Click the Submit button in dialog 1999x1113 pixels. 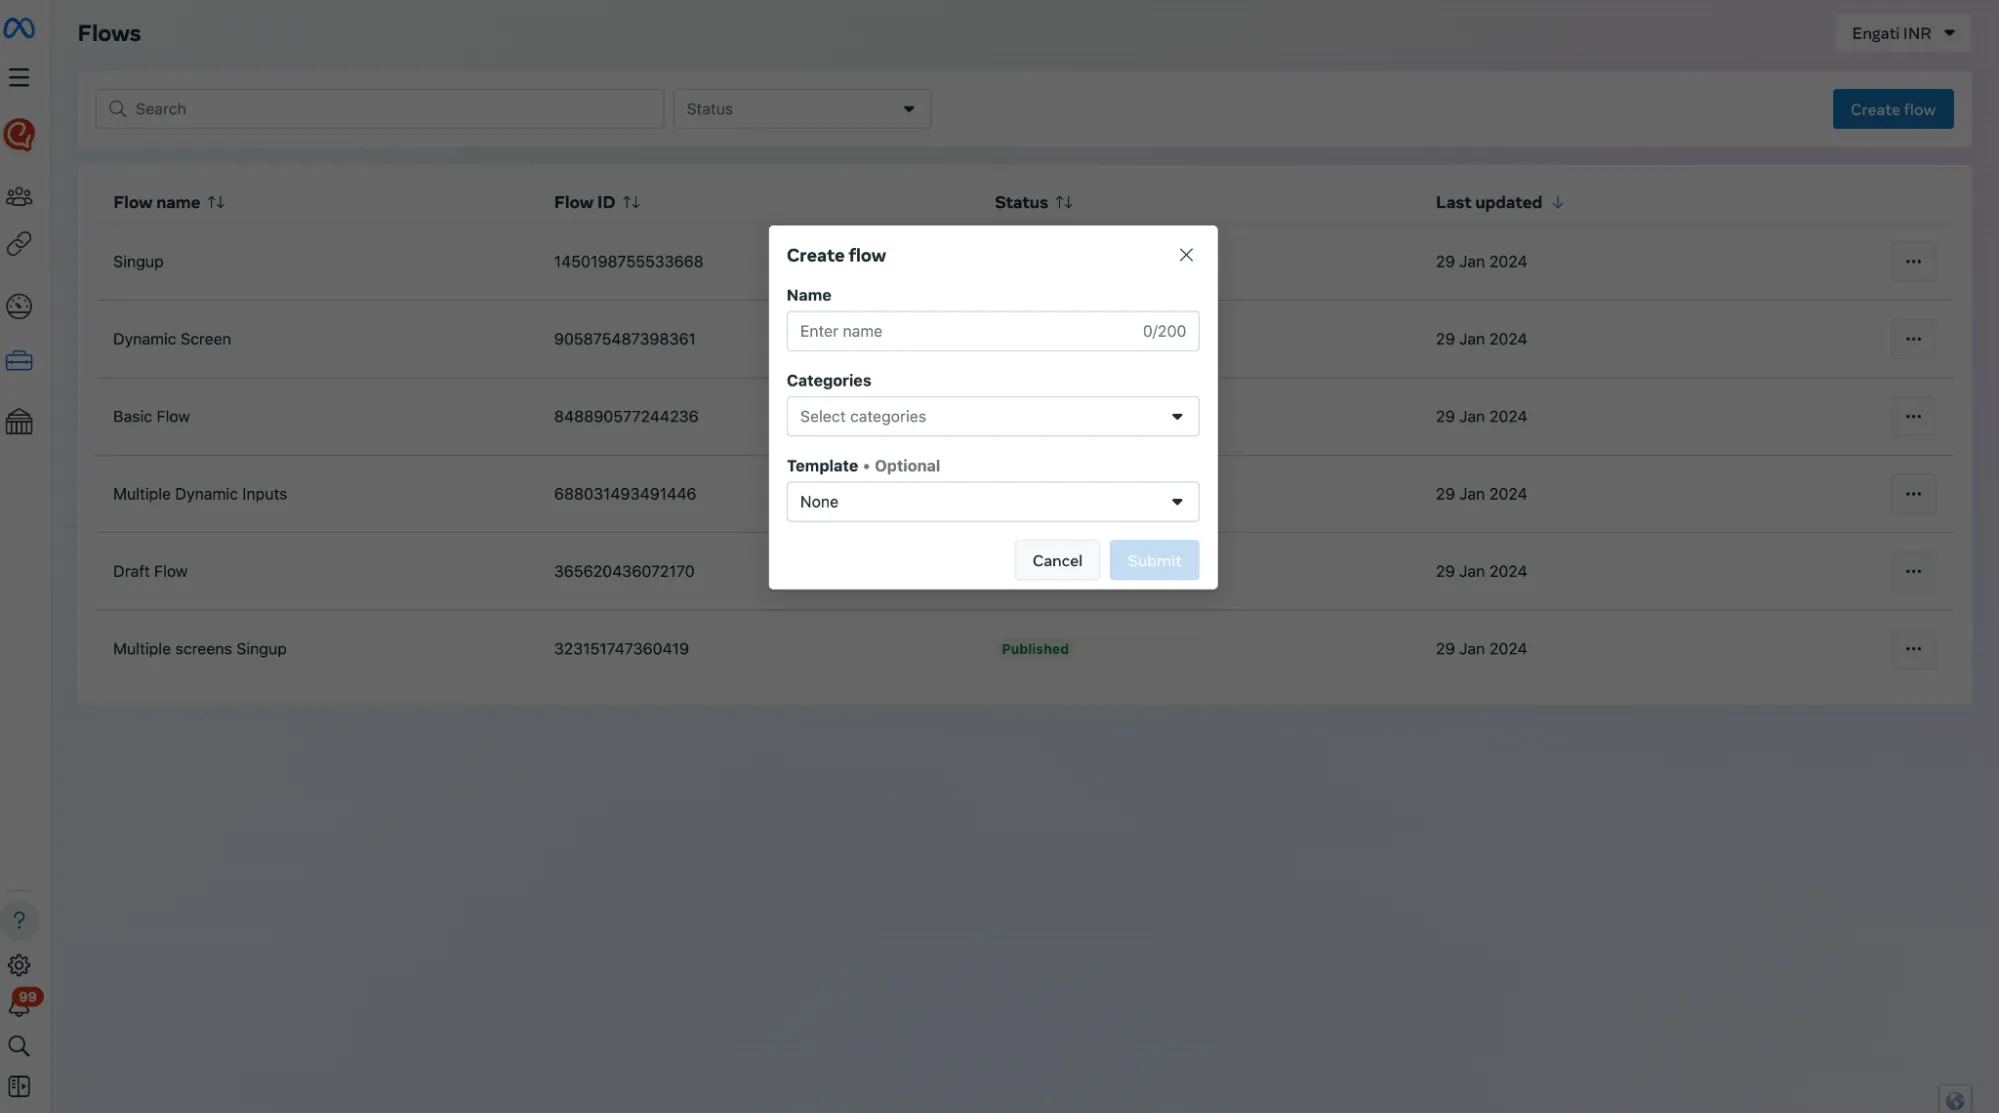(x=1154, y=560)
